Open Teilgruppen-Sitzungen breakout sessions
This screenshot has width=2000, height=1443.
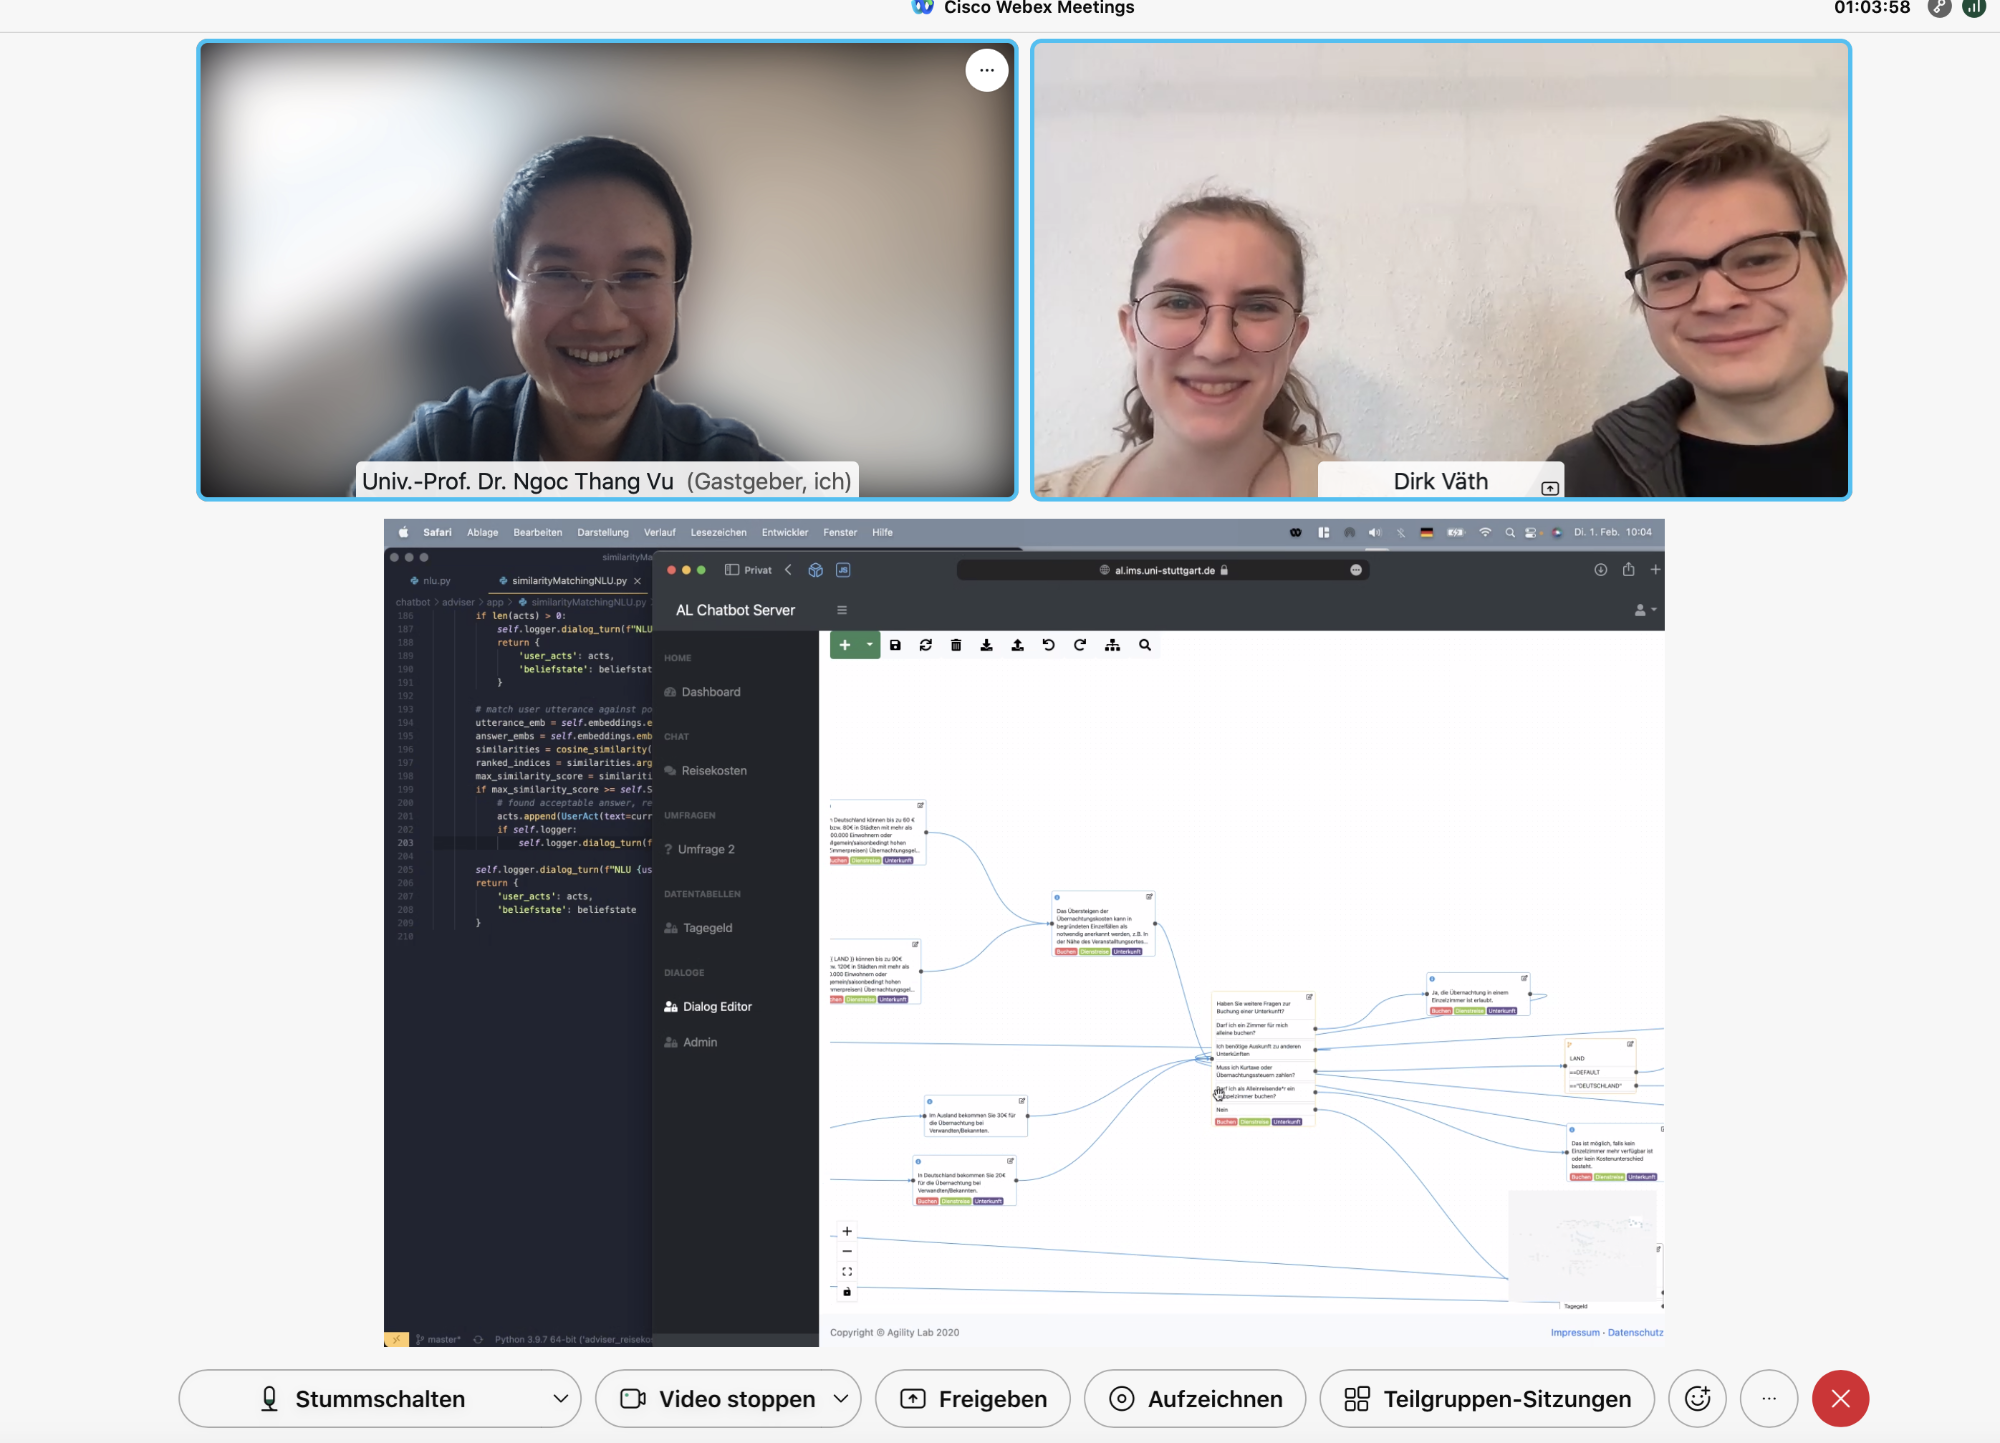1487,1398
